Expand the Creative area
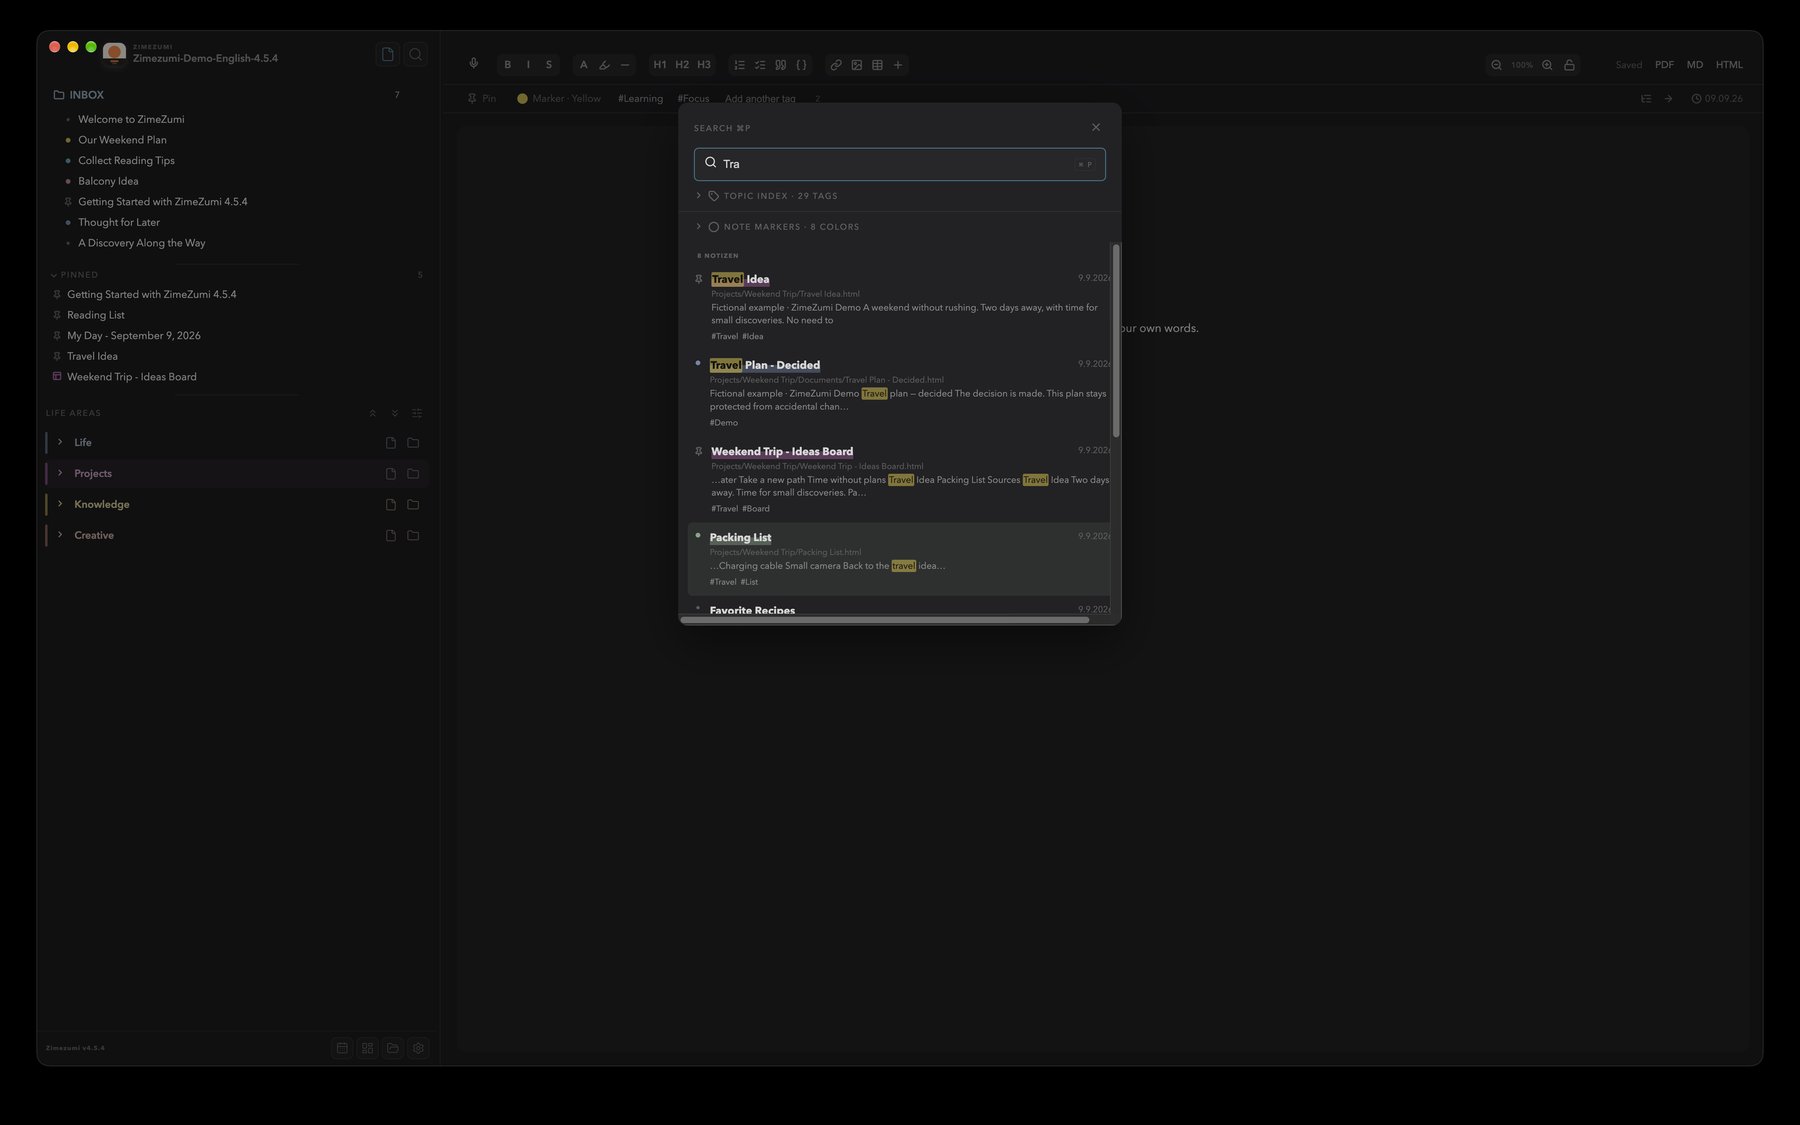 [x=60, y=535]
